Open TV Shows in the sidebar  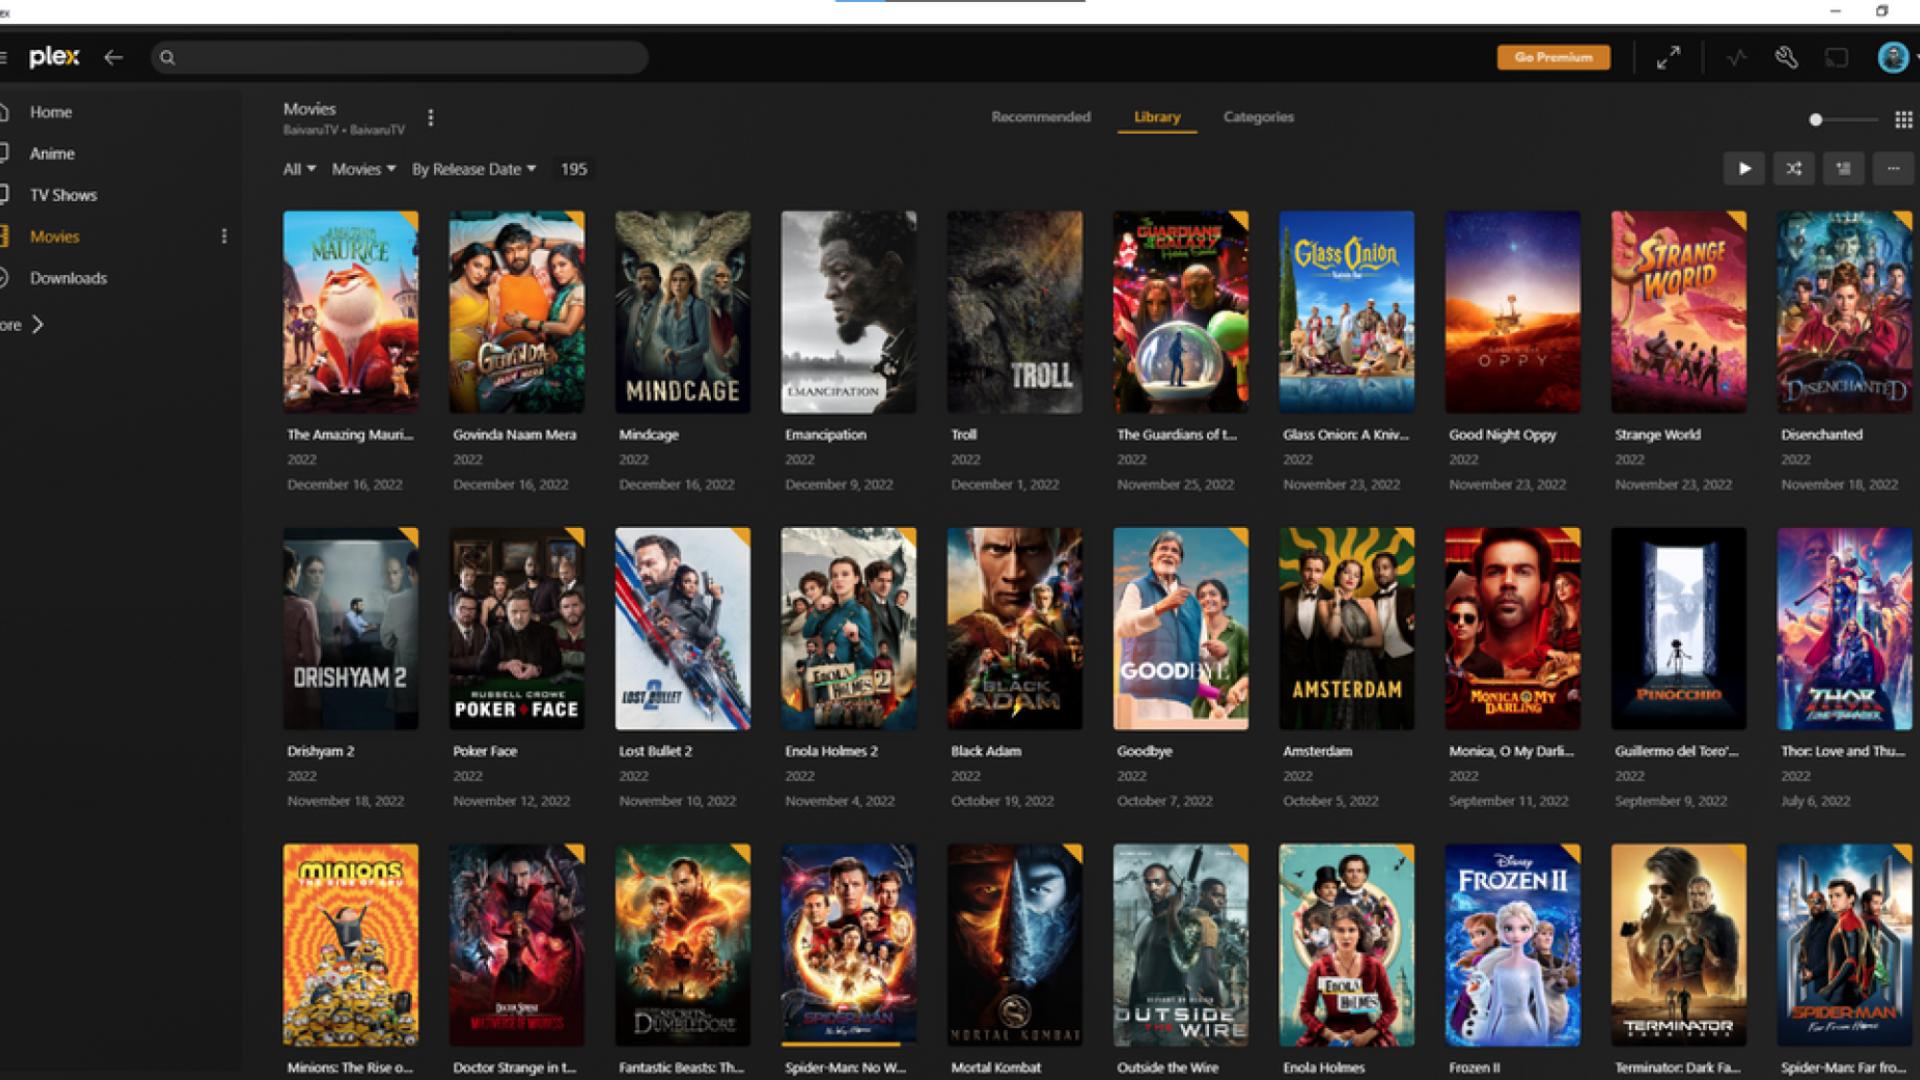point(63,195)
